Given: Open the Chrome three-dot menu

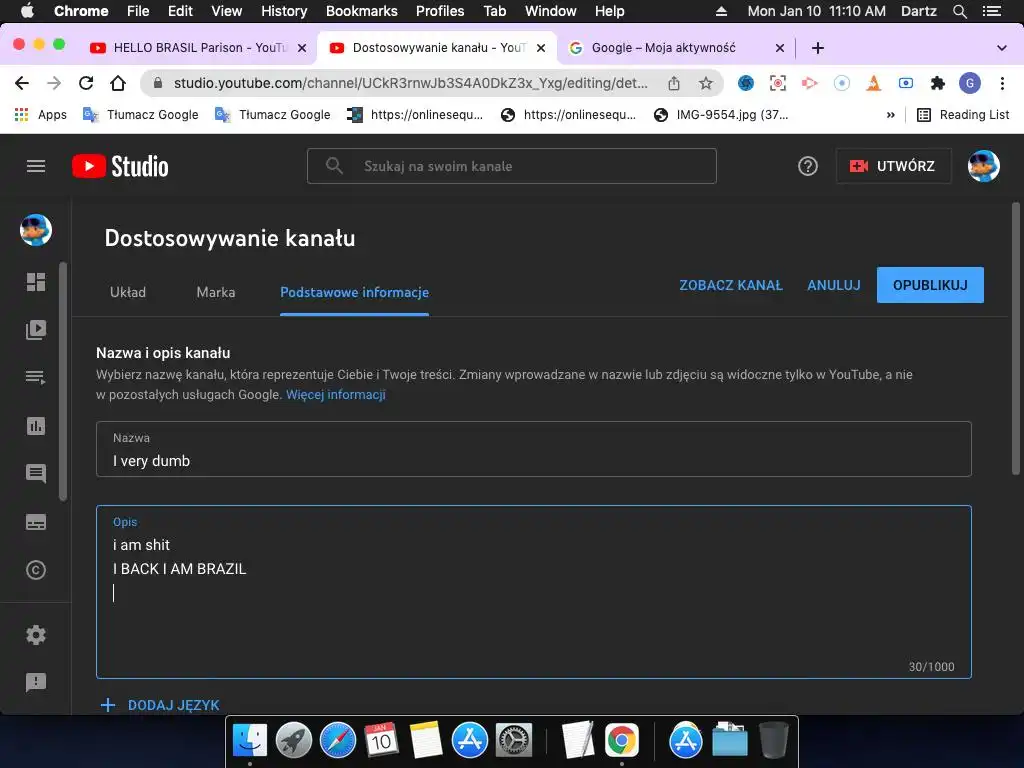Looking at the screenshot, I should (1002, 83).
